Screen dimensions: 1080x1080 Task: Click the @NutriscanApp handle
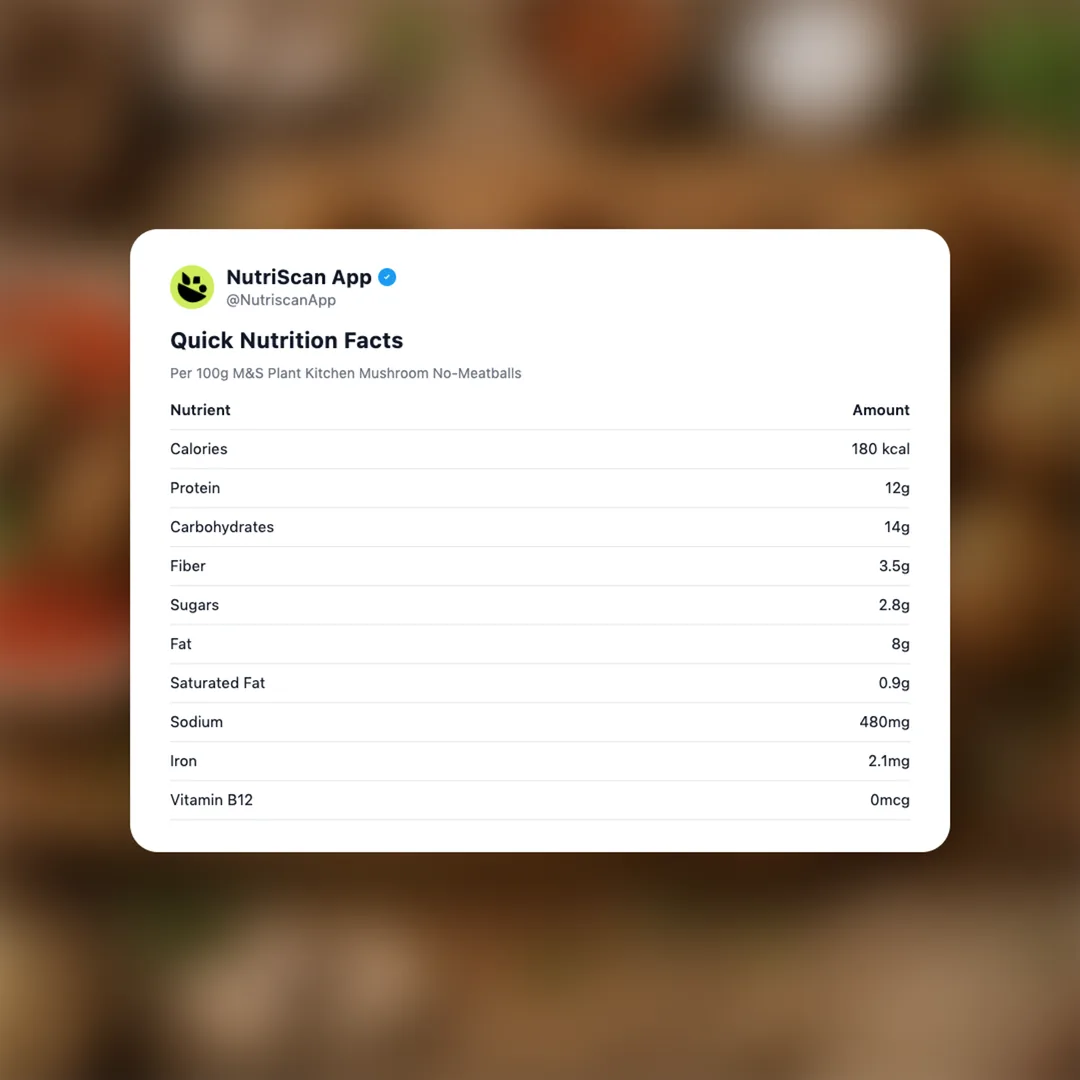(281, 300)
